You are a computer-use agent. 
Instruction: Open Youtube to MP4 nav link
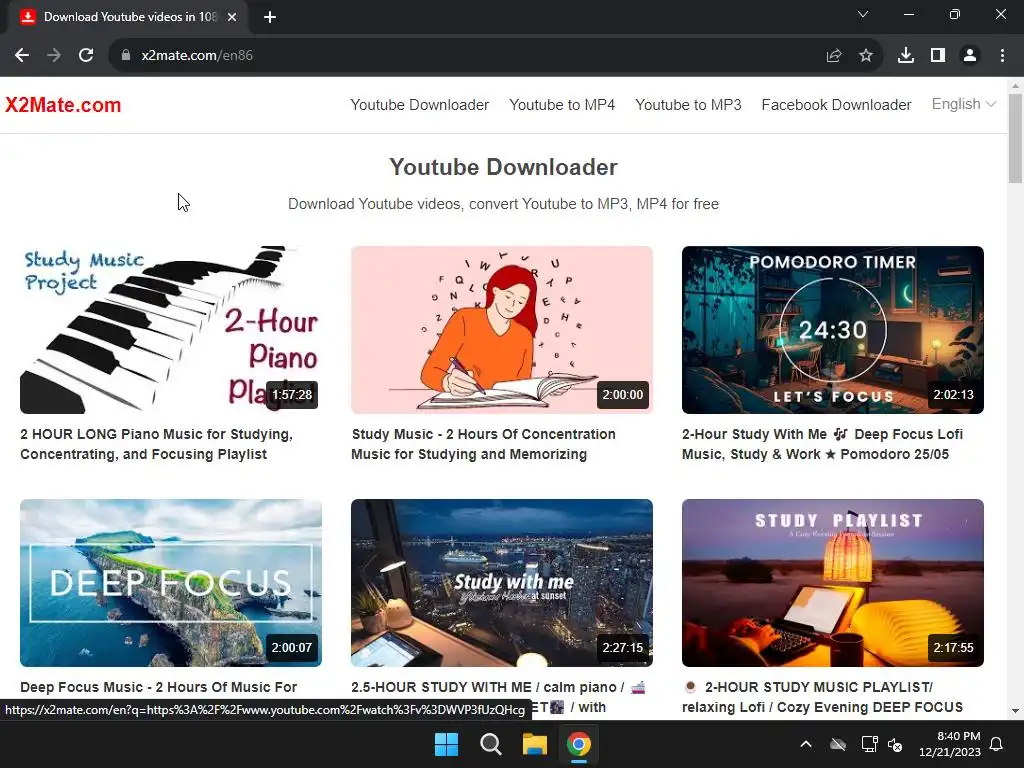click(562, 104)
